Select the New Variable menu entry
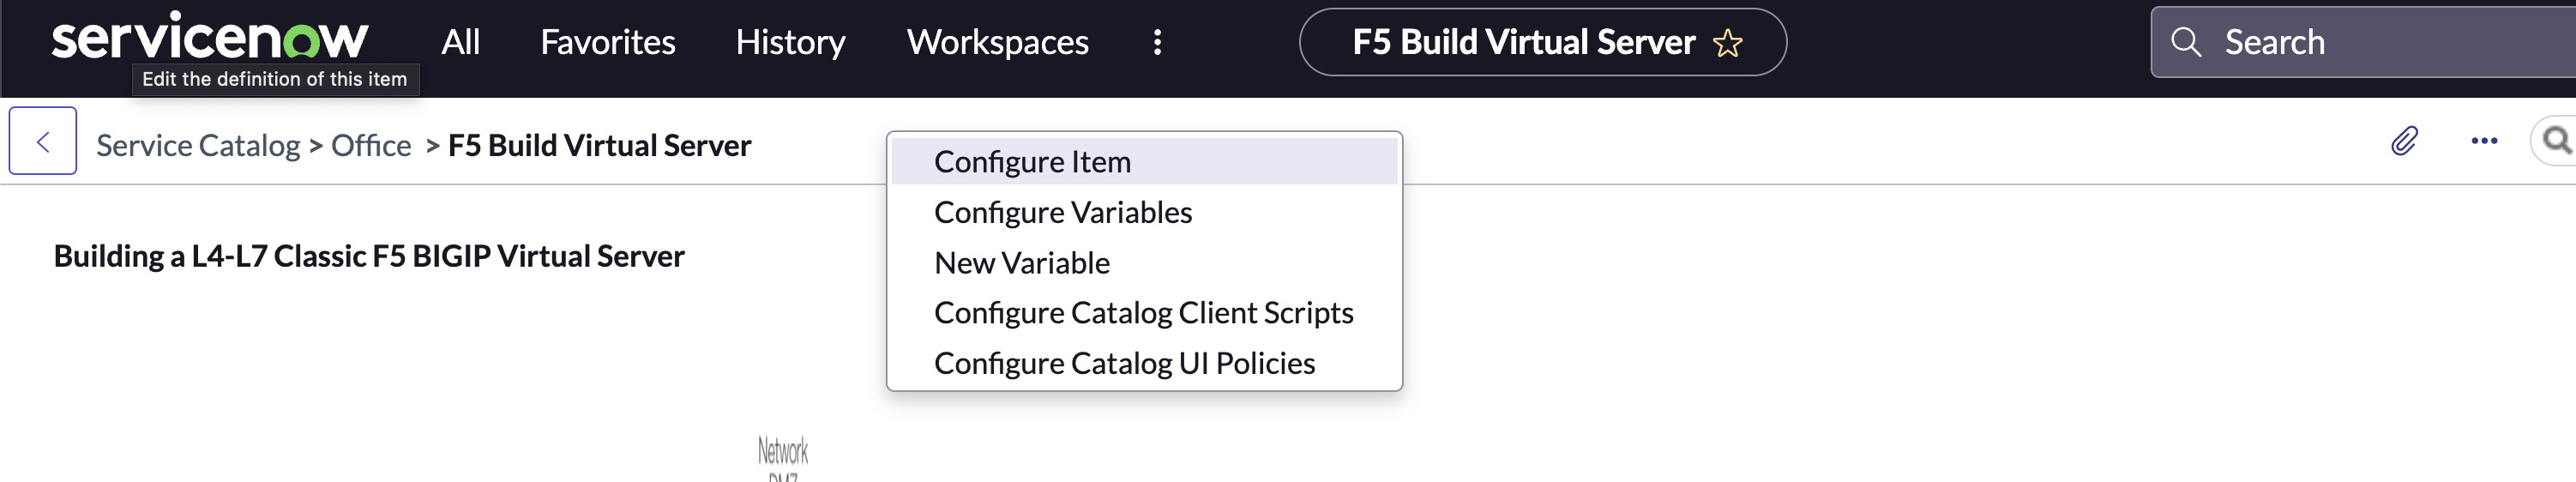This screenshot has height=482, width=2576. 1021,263
